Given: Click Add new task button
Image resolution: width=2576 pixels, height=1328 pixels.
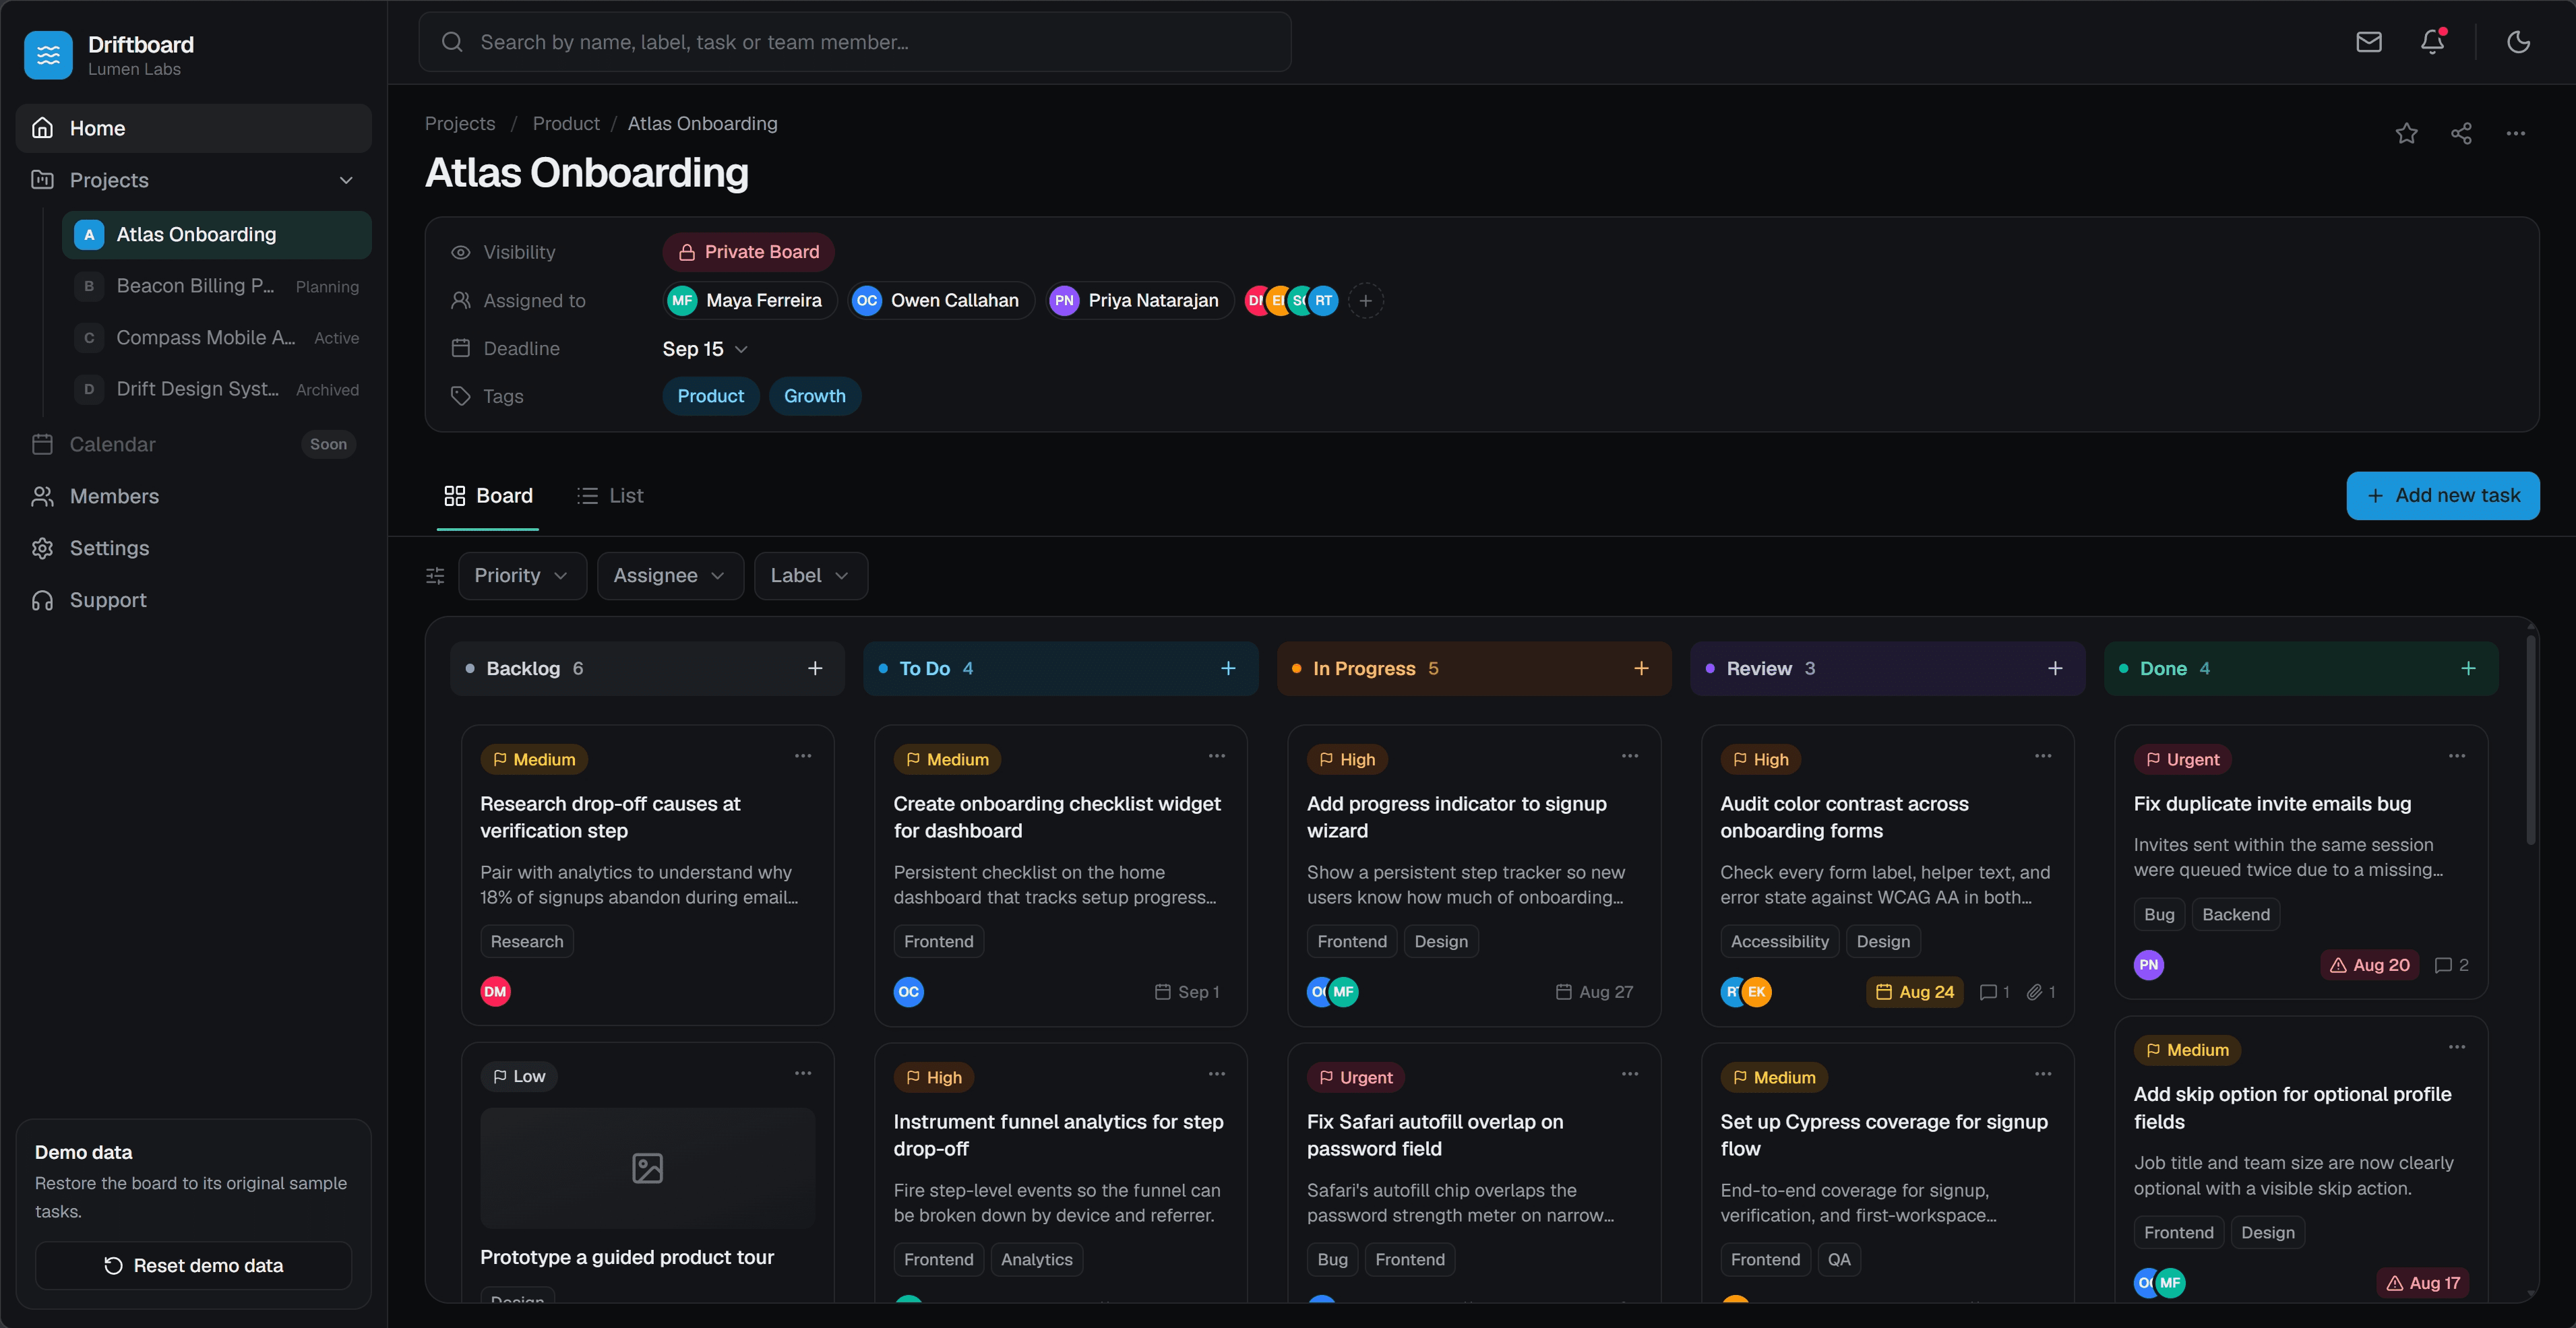Looking at the screenshot, I should (2442, 496).
